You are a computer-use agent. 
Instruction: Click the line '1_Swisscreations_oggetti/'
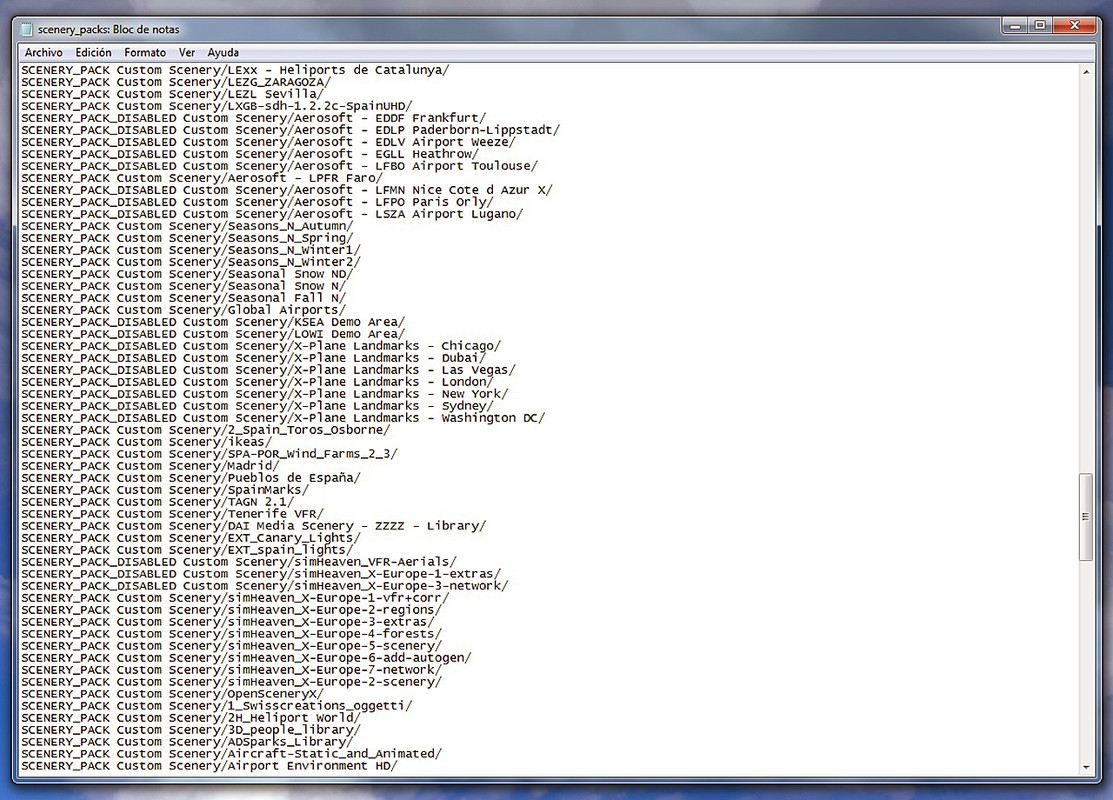click(x=216, y=706)
